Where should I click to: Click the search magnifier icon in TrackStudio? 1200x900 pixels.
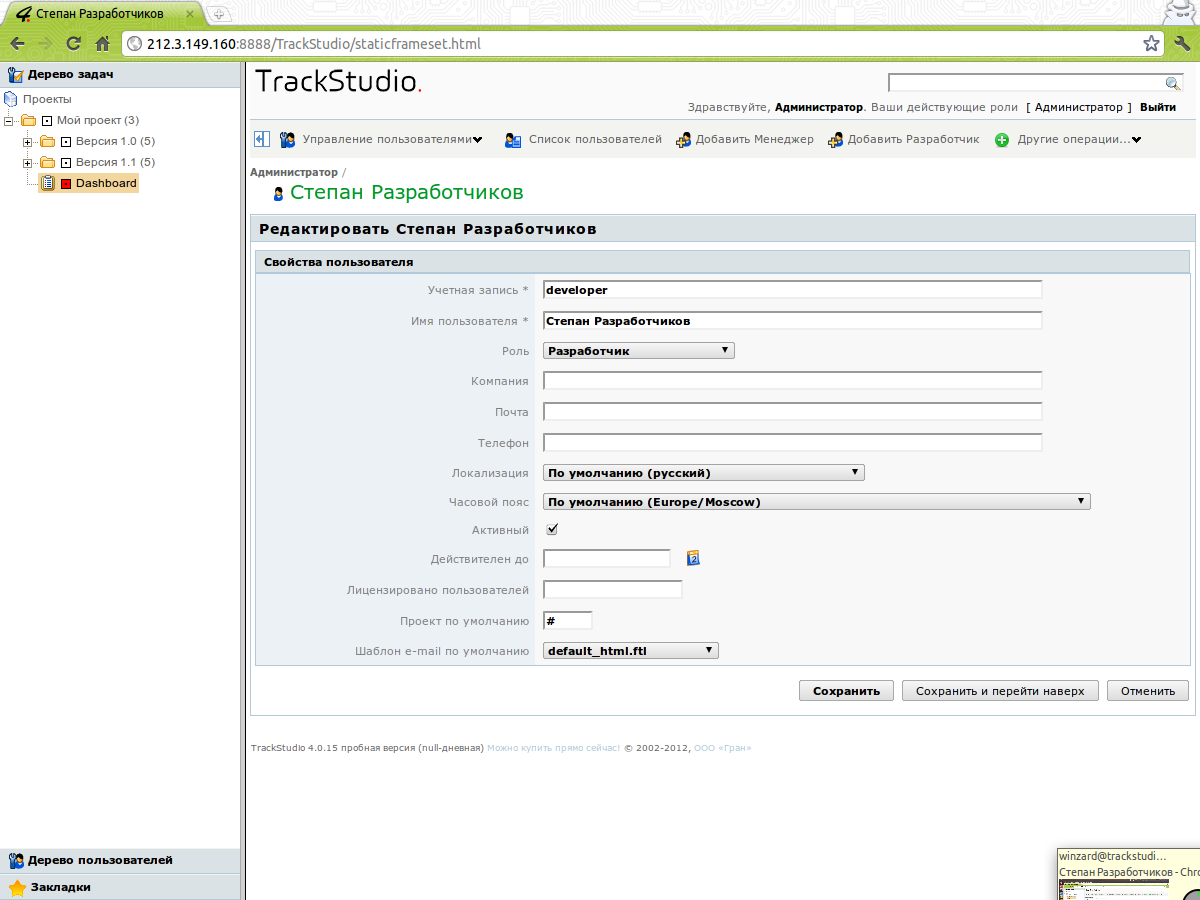coord(1173,83)
